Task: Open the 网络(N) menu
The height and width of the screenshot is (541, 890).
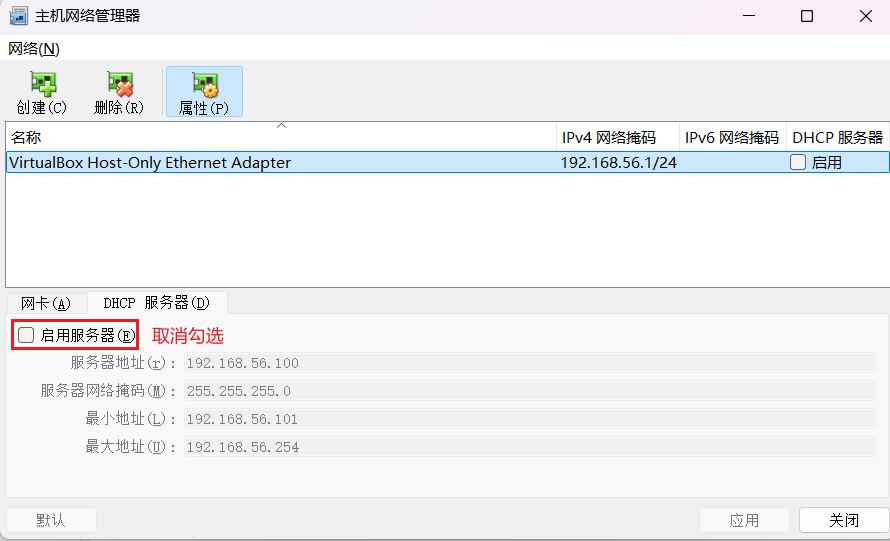Action: point(33,49)
